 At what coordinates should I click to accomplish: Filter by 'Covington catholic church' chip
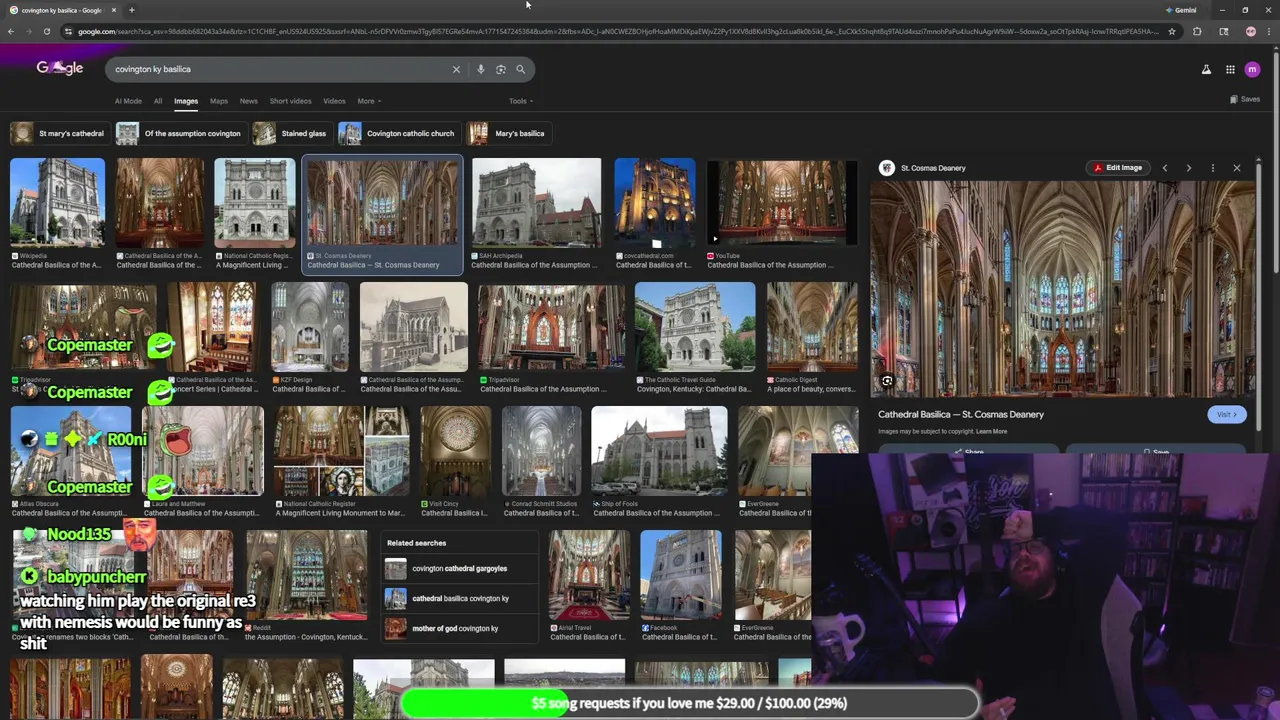[x=399, y=133]
